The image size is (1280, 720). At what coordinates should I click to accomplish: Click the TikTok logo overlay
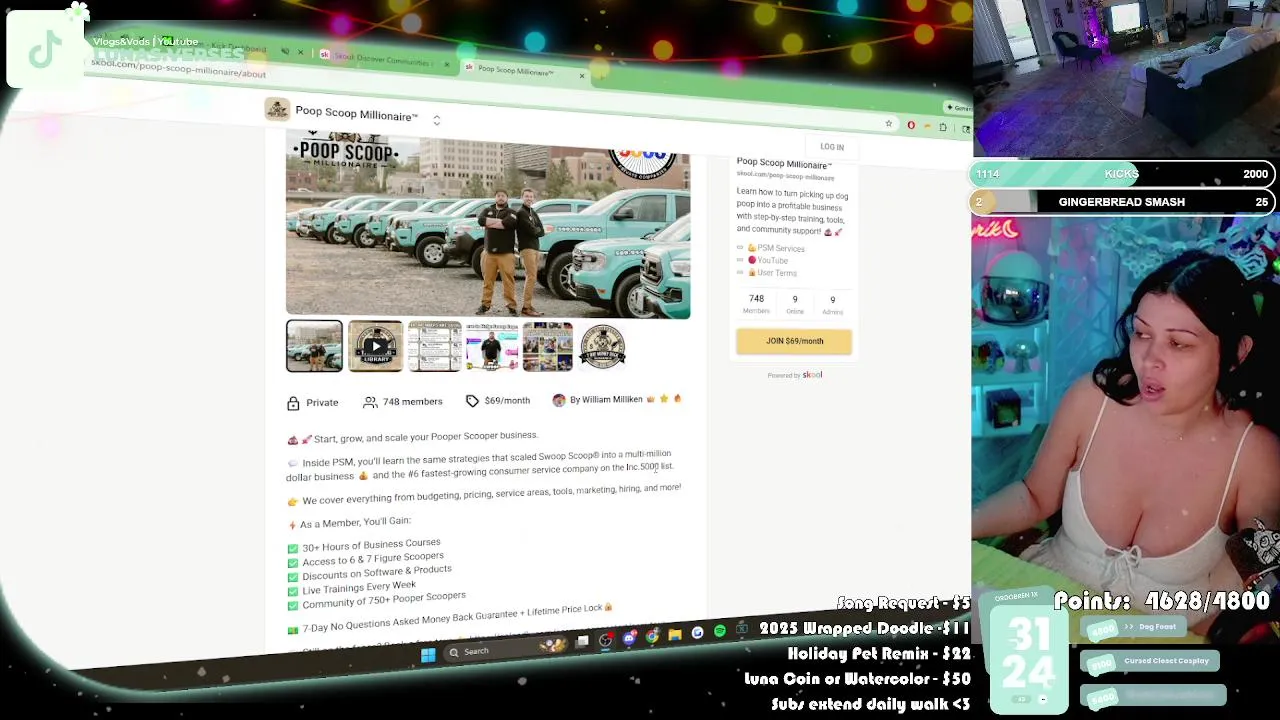click(x=45, y=50)
